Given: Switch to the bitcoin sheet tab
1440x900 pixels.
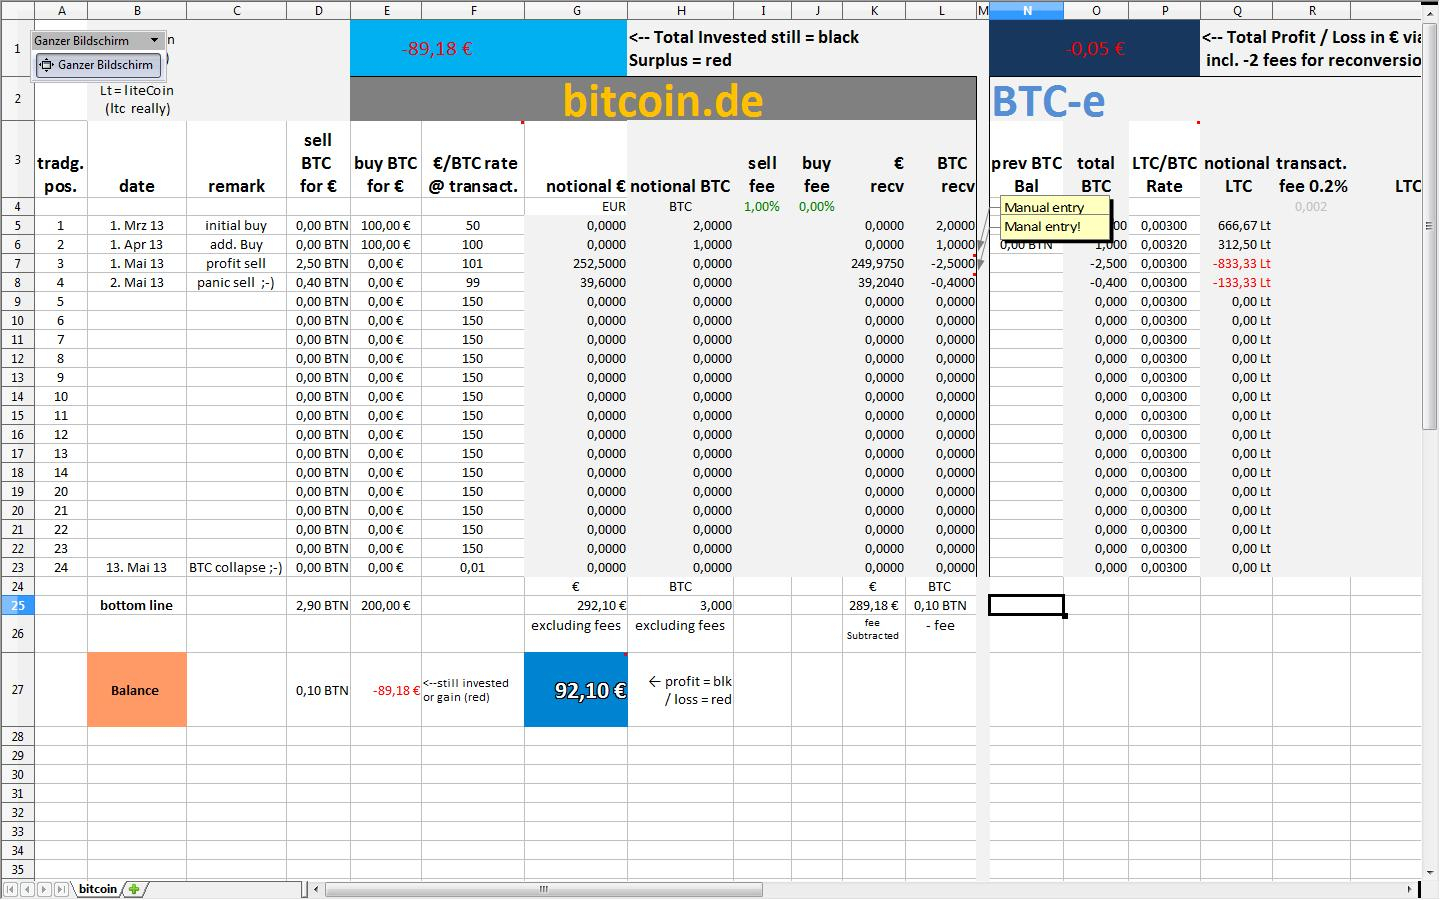Looking at the screenshot, I should (x=97, y=889).
